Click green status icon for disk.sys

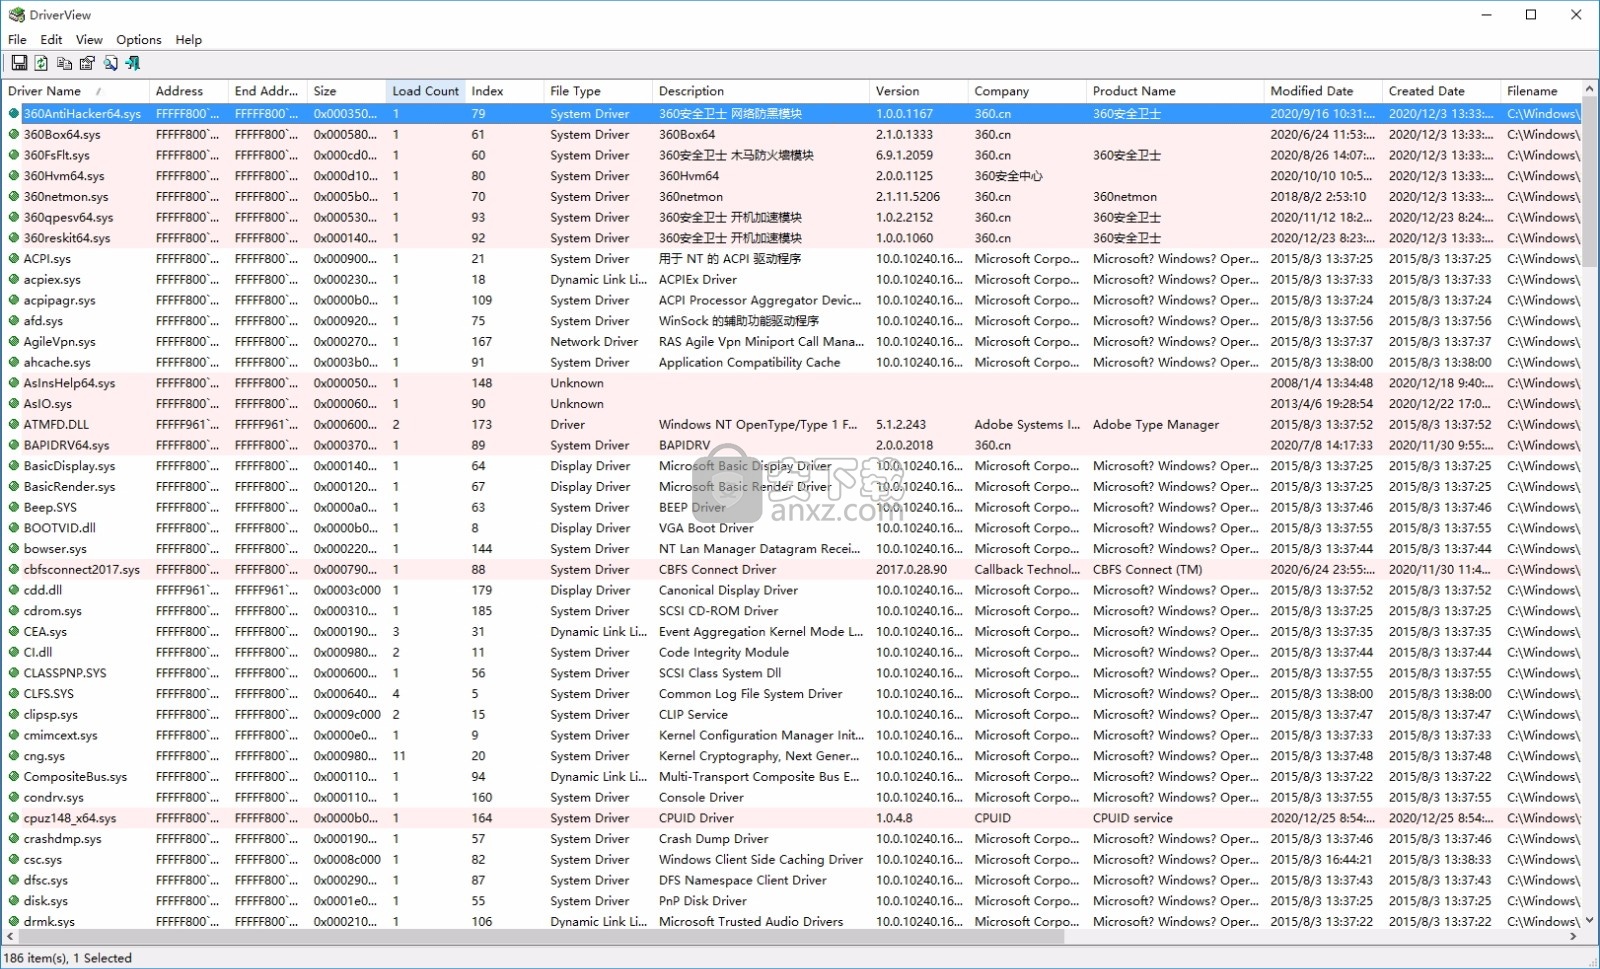coord(14,901)
